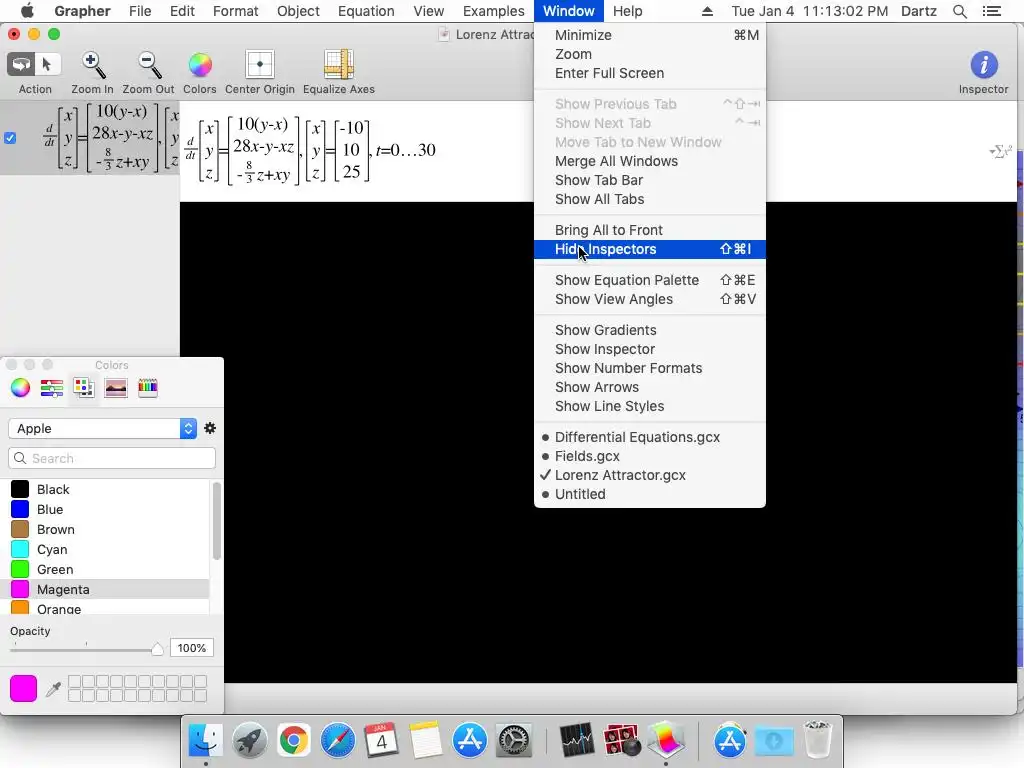Image resolution: width=1024 pixels, height=768 pixels.
Task: Open Launchpad from the Dock
Action: 249,741
